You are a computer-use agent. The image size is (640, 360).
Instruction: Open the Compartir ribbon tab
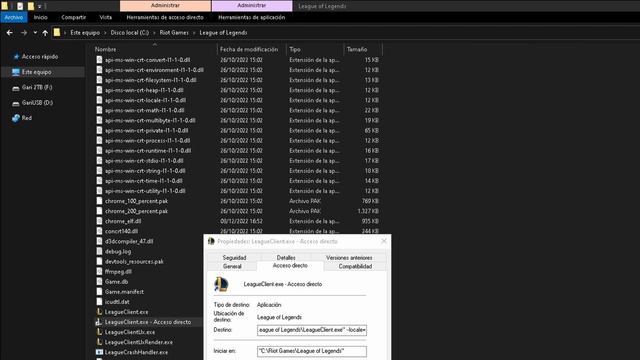(74, 17)
